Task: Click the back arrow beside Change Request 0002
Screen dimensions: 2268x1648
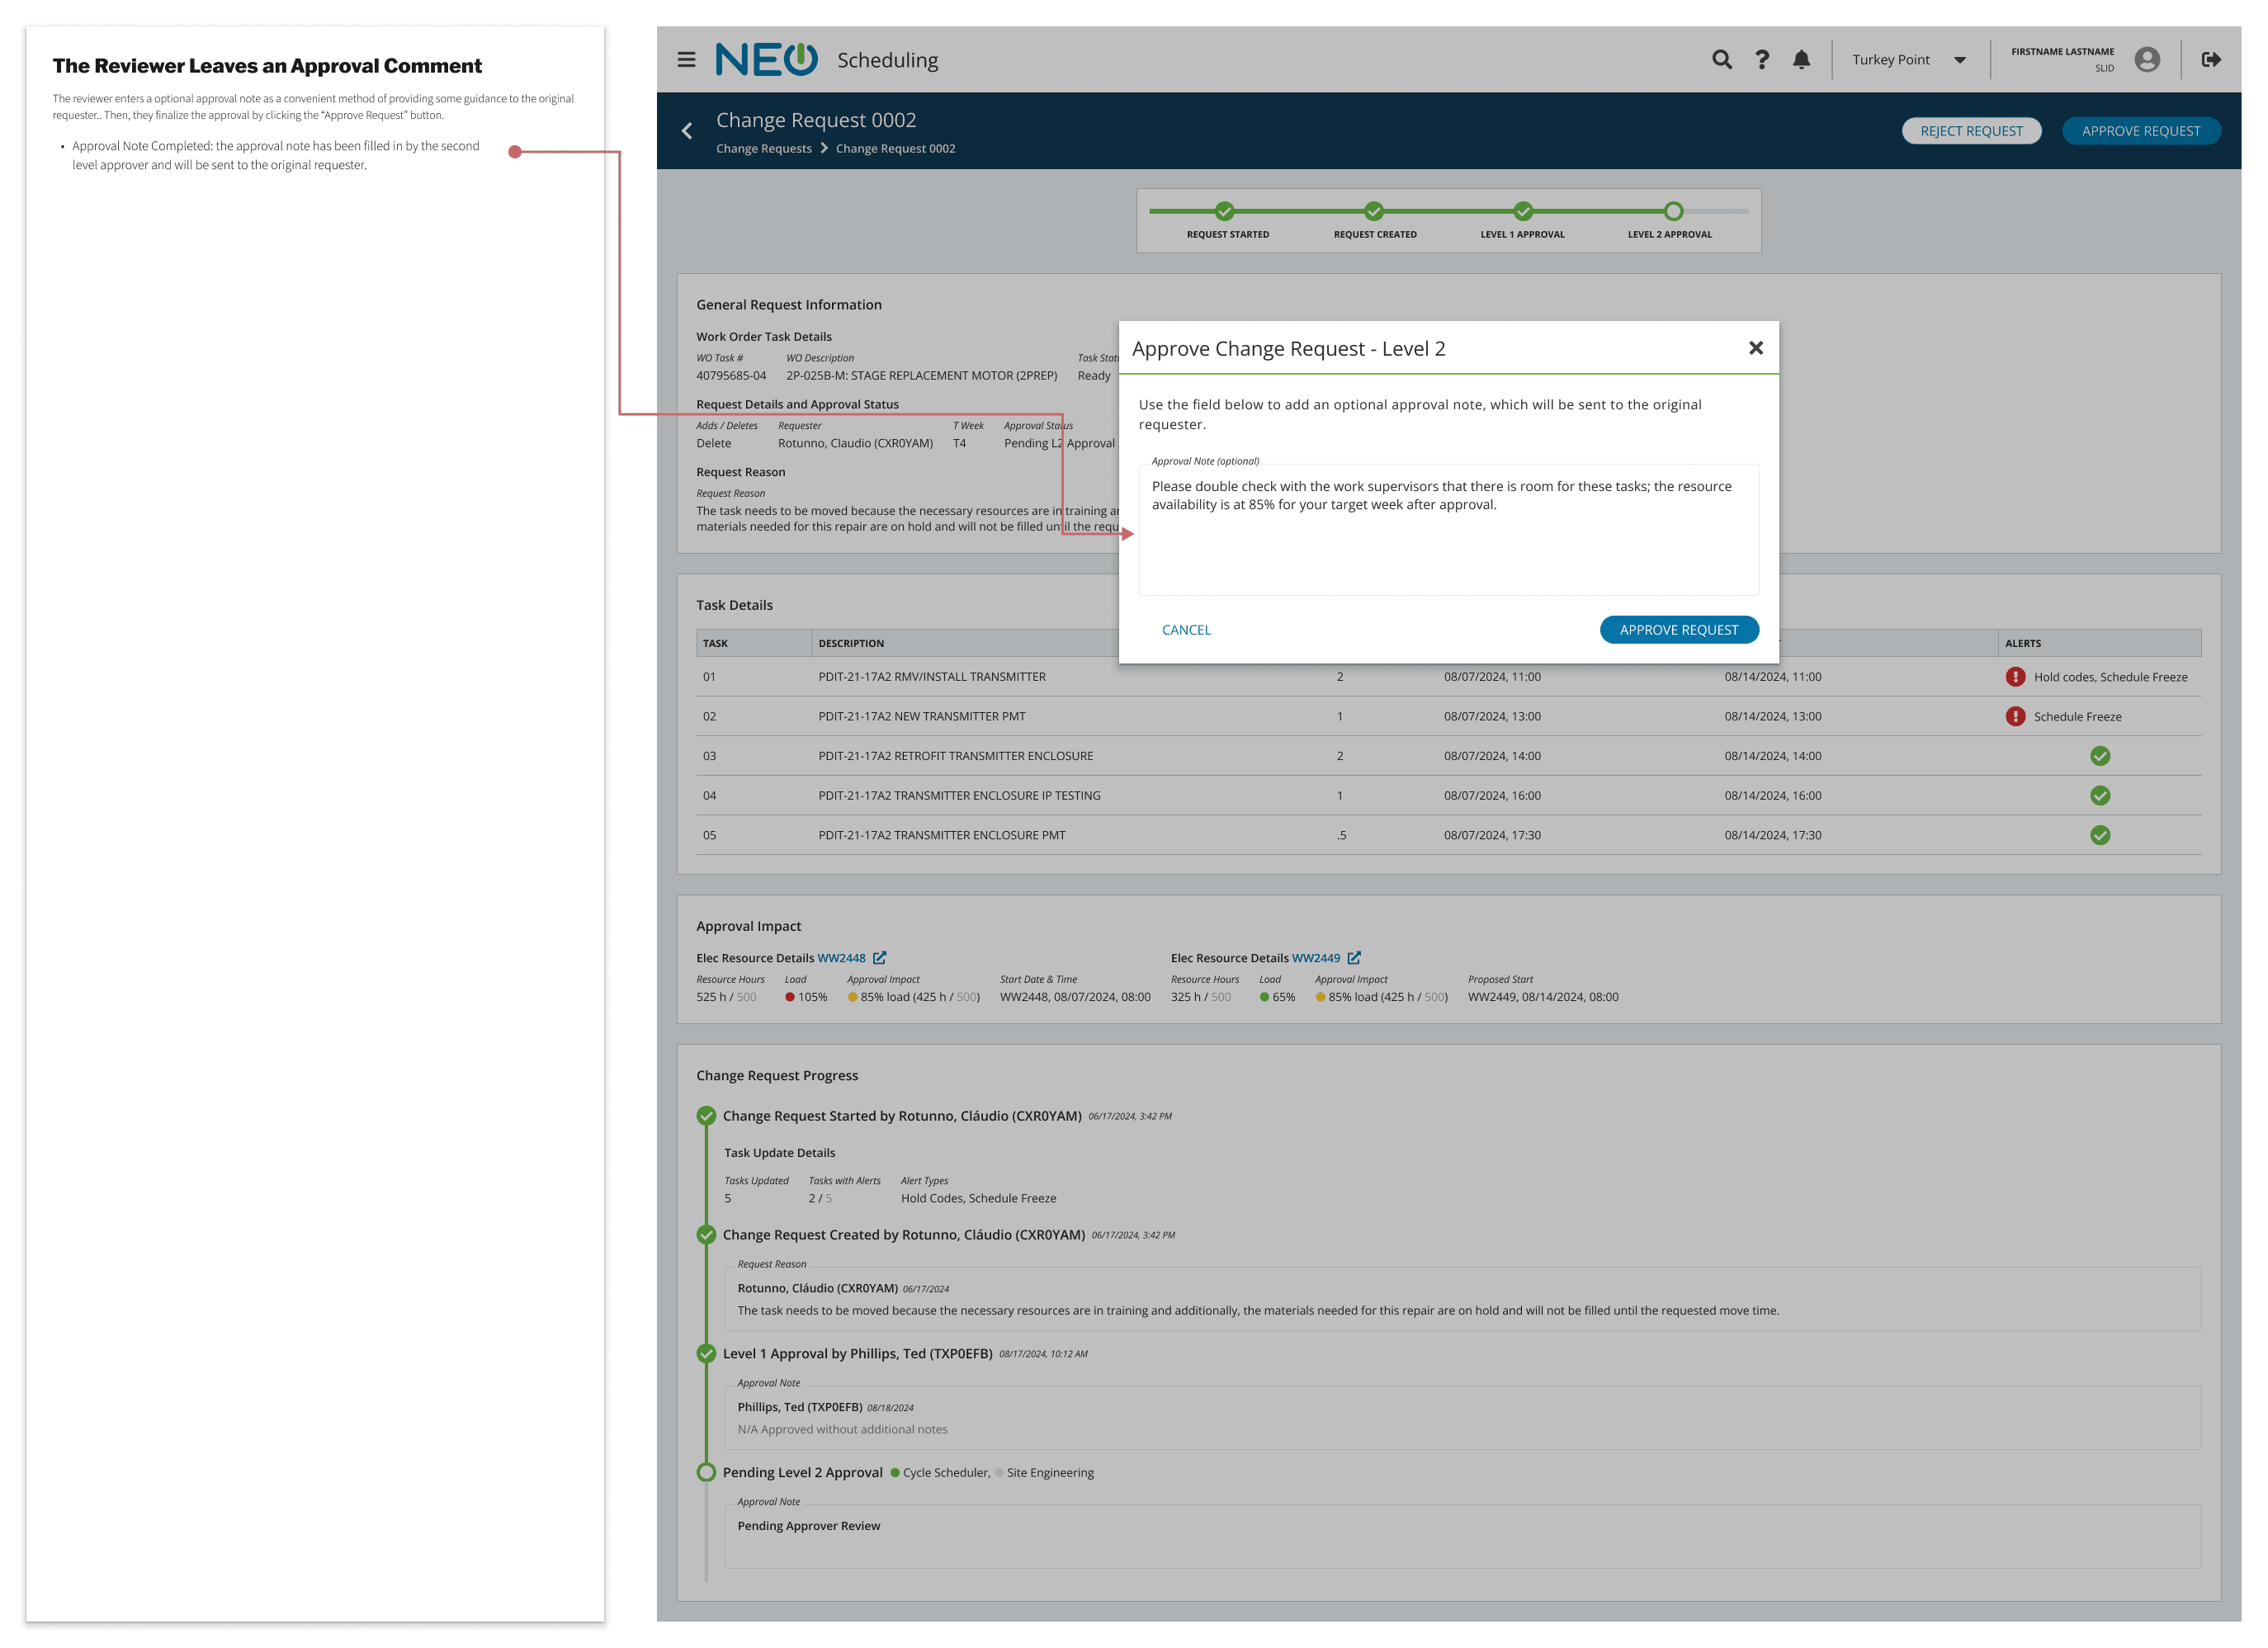Action: pos(687,131)
